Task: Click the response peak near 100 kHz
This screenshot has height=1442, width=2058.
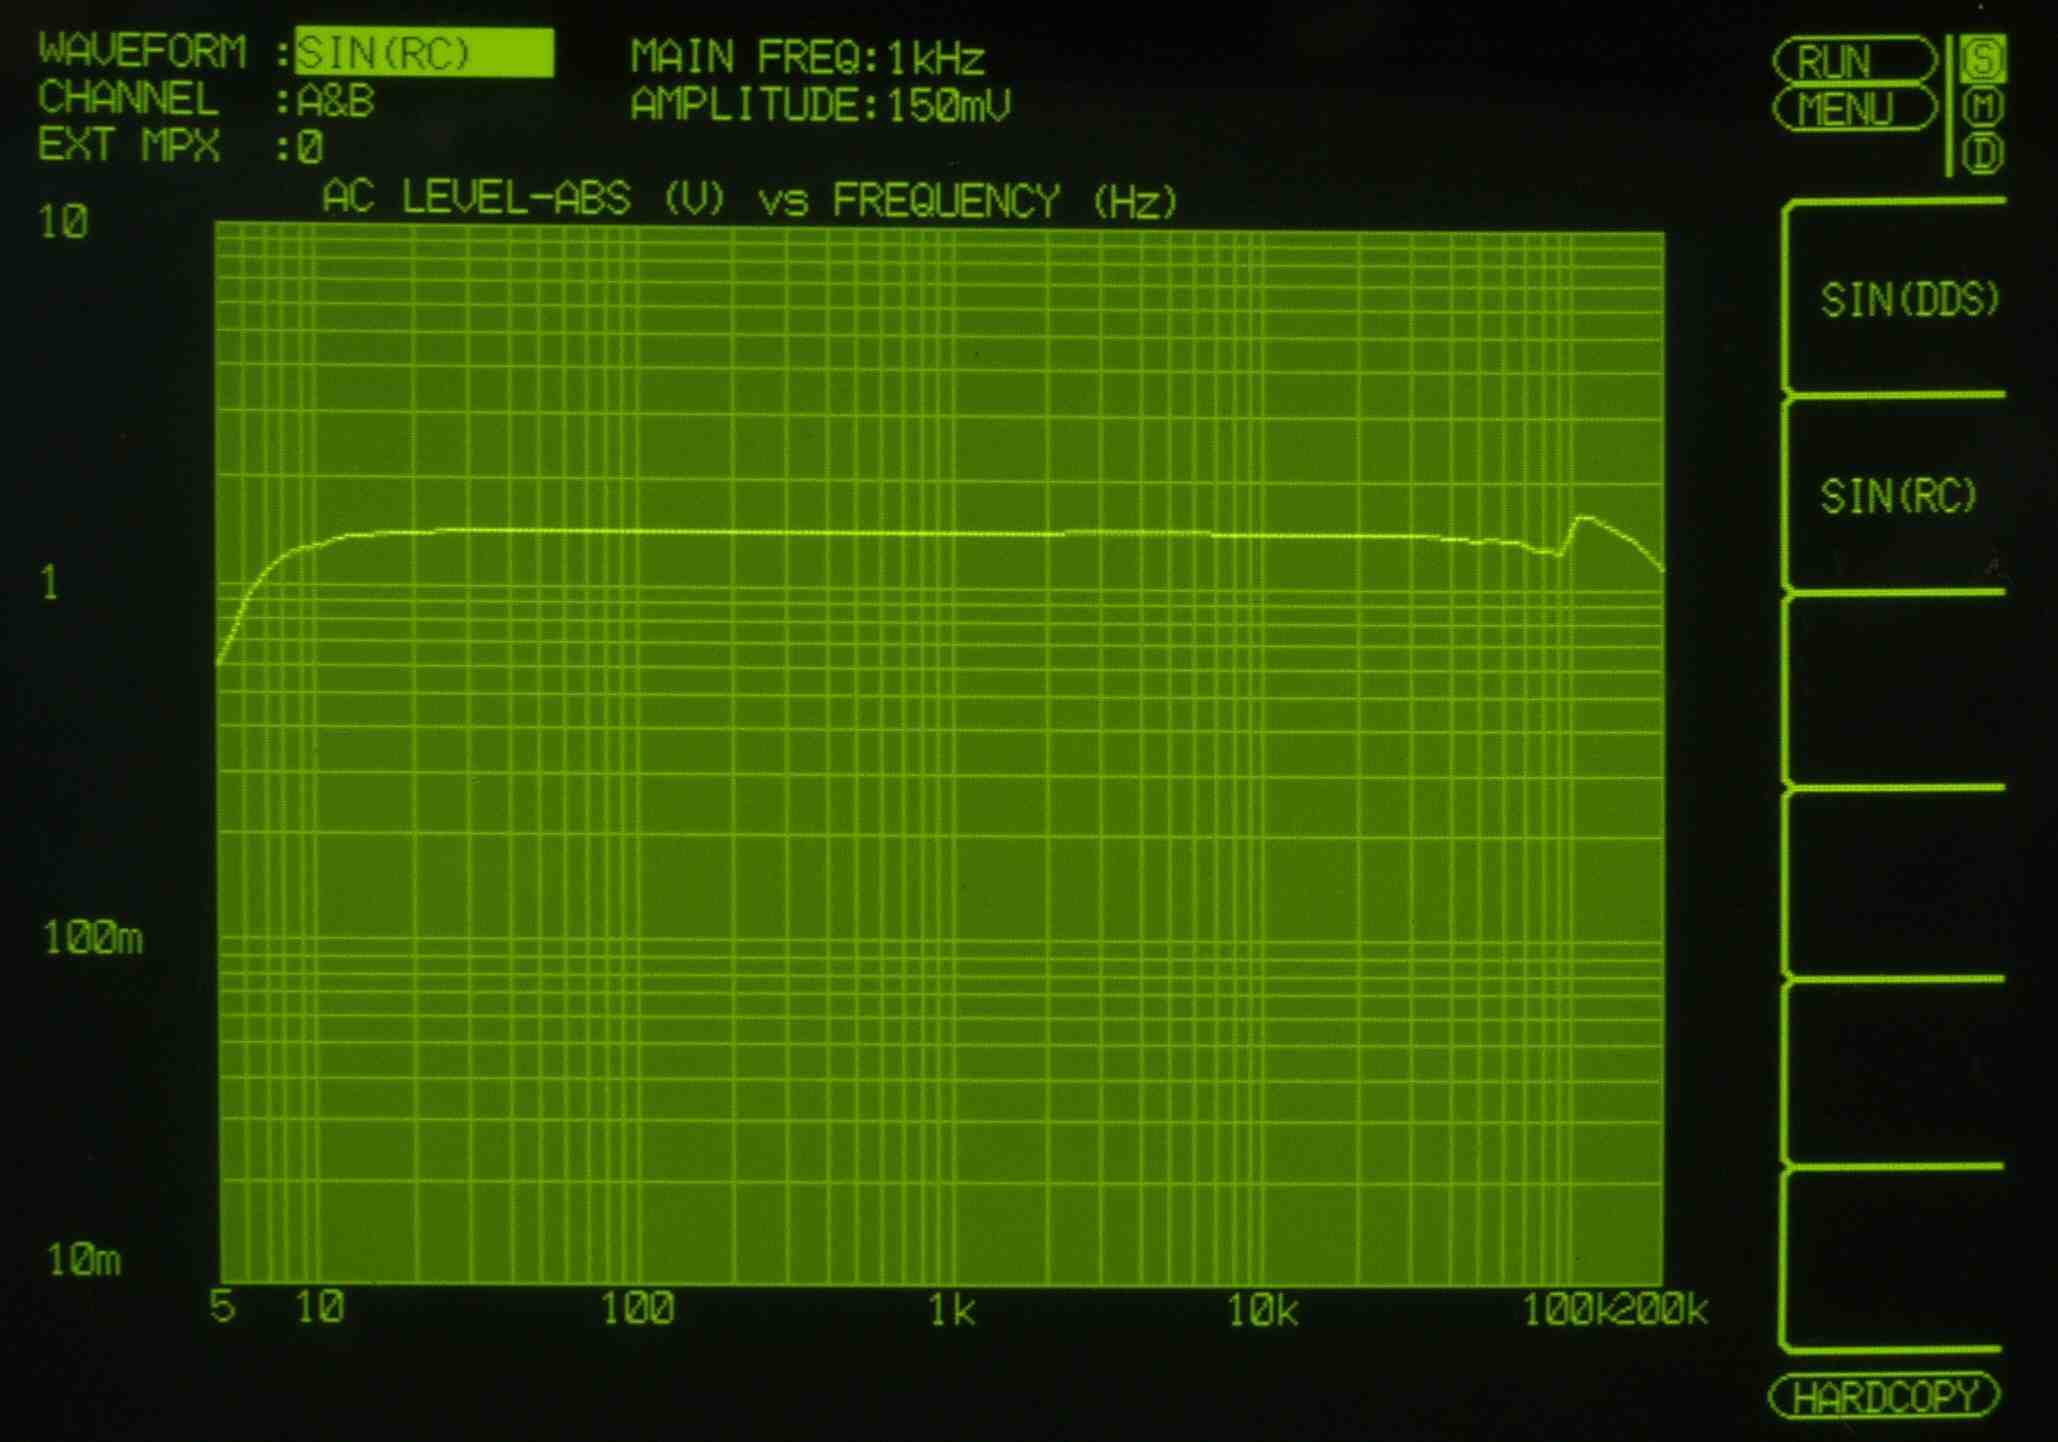Action: pos(1583,519)
